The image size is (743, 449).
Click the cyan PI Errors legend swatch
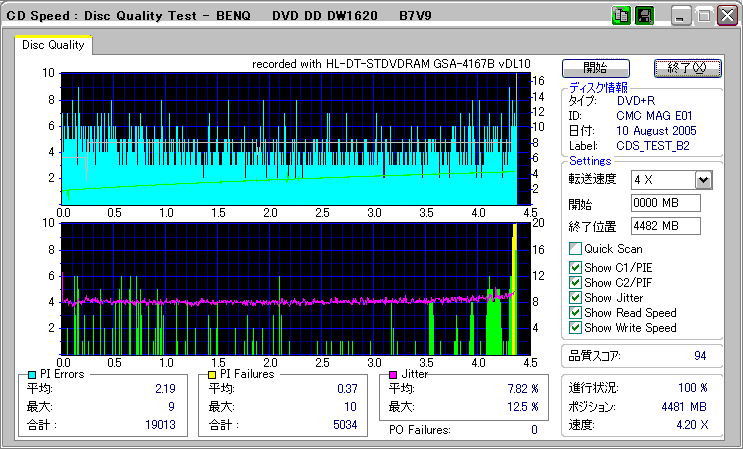tap(33, 374)
